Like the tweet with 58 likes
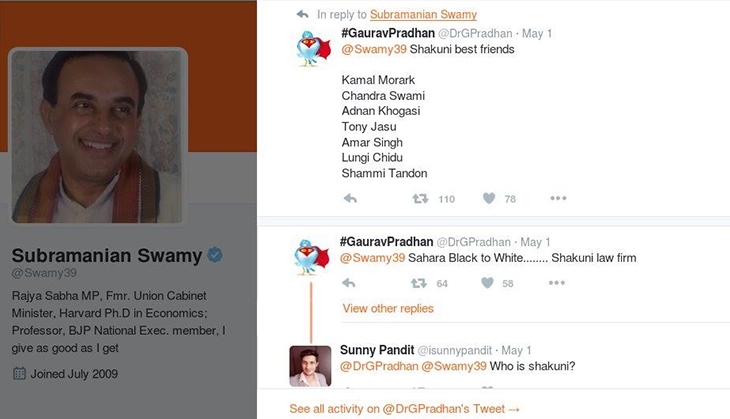This screenshot has width=730, height=419. click(x=487, y=283)
